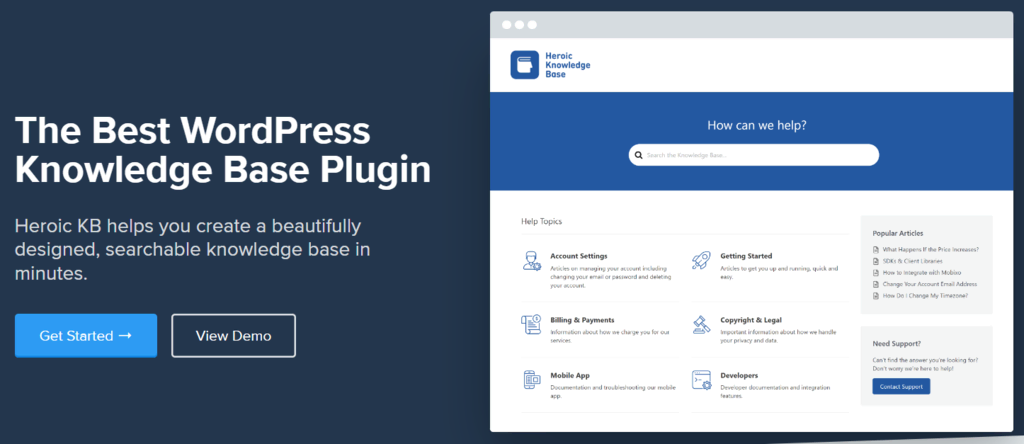Click the Get Started button
Viewport: 1024px width, 444px height.
86,336
